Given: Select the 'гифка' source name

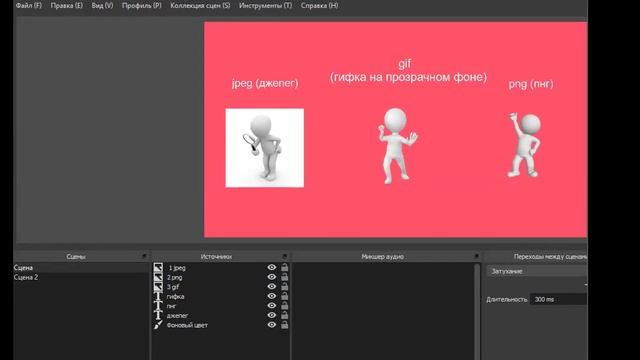Looking at the screenshot, I should 176,296.
